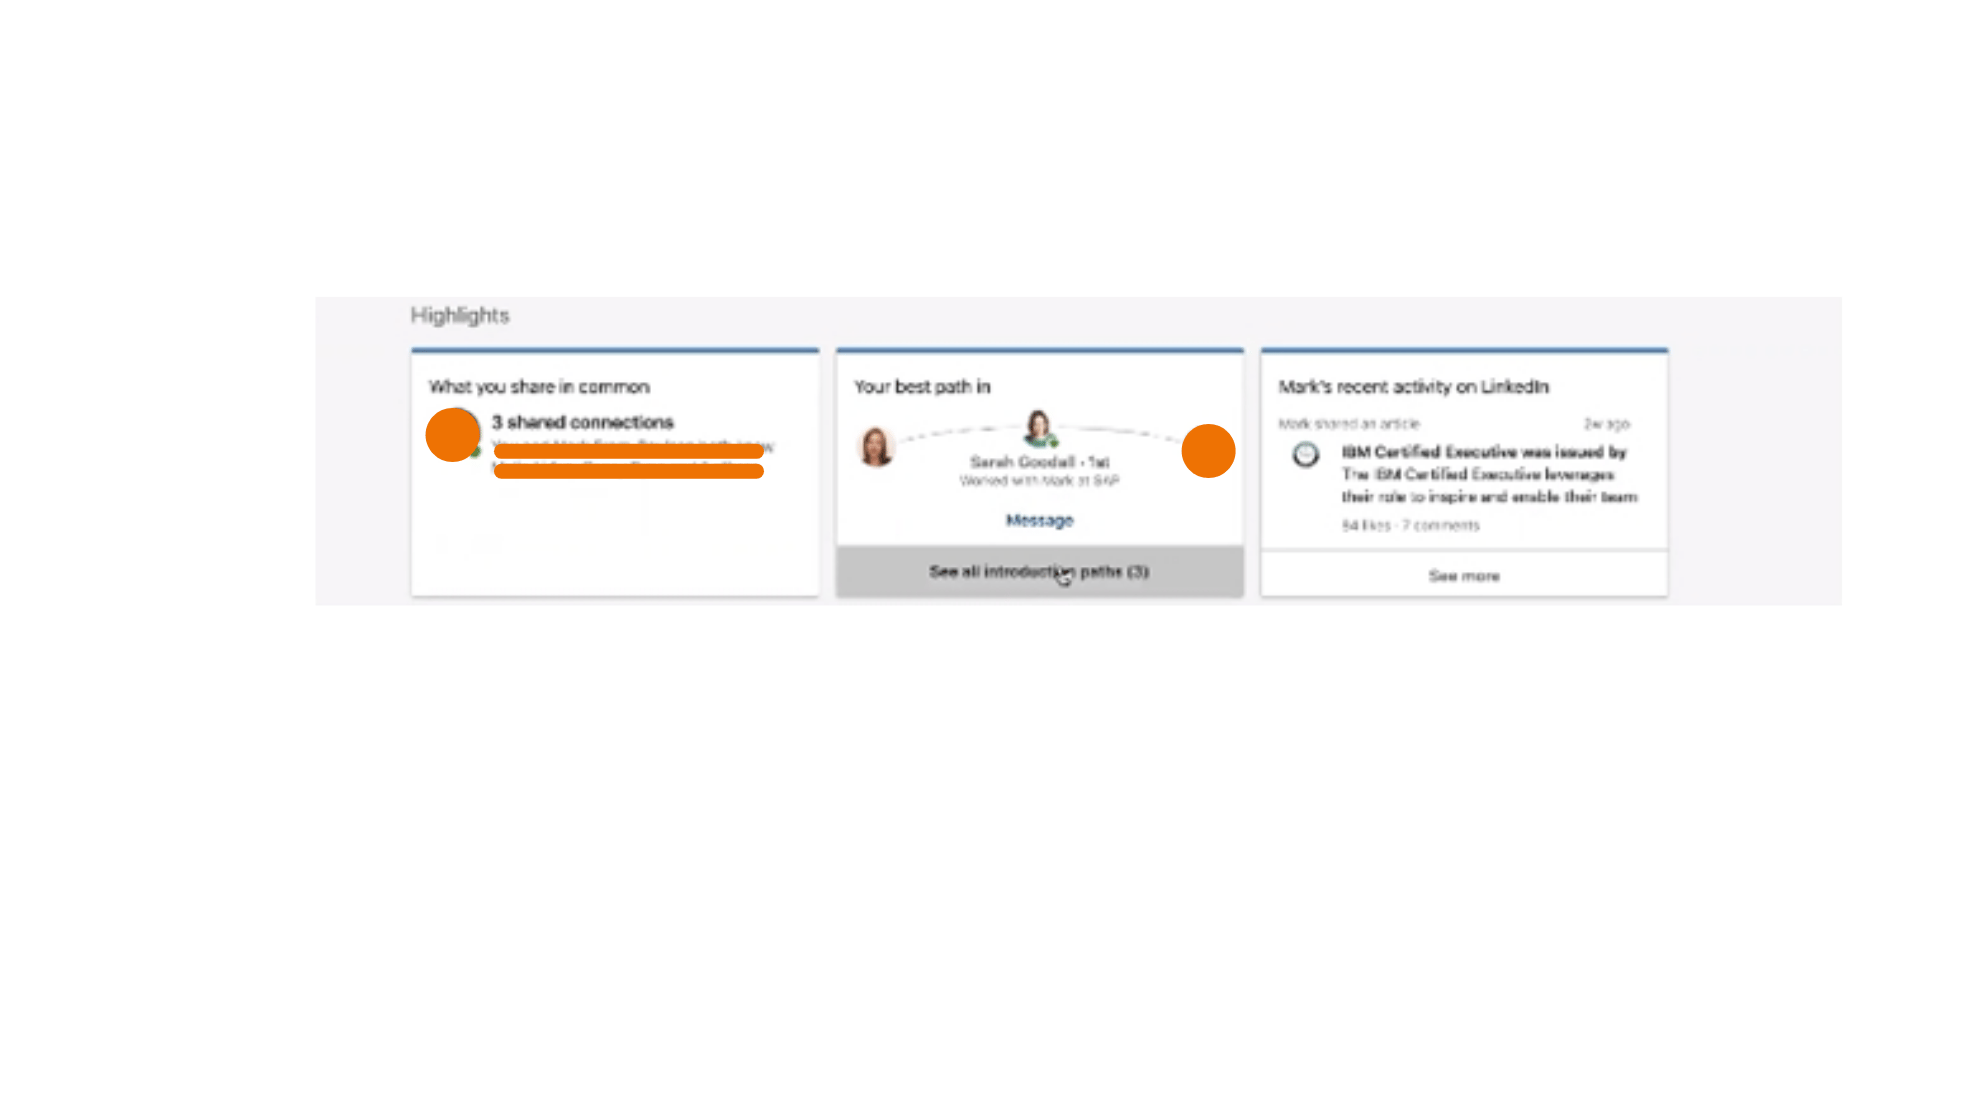The height and width of the screenshot is (1110, 1980).
Task: Click the '2w ago' timestamp
Action: (1606, 424)
